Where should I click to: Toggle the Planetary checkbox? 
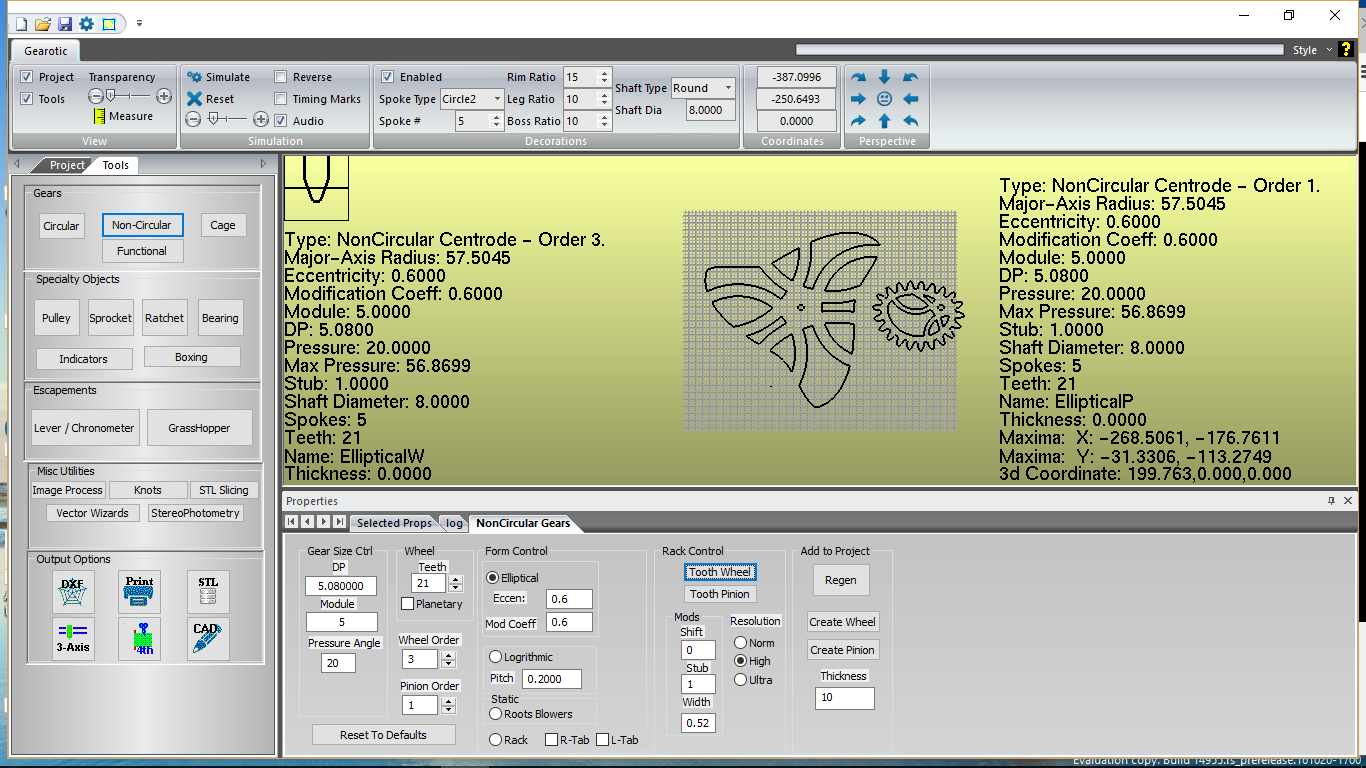tap(407, 604)
